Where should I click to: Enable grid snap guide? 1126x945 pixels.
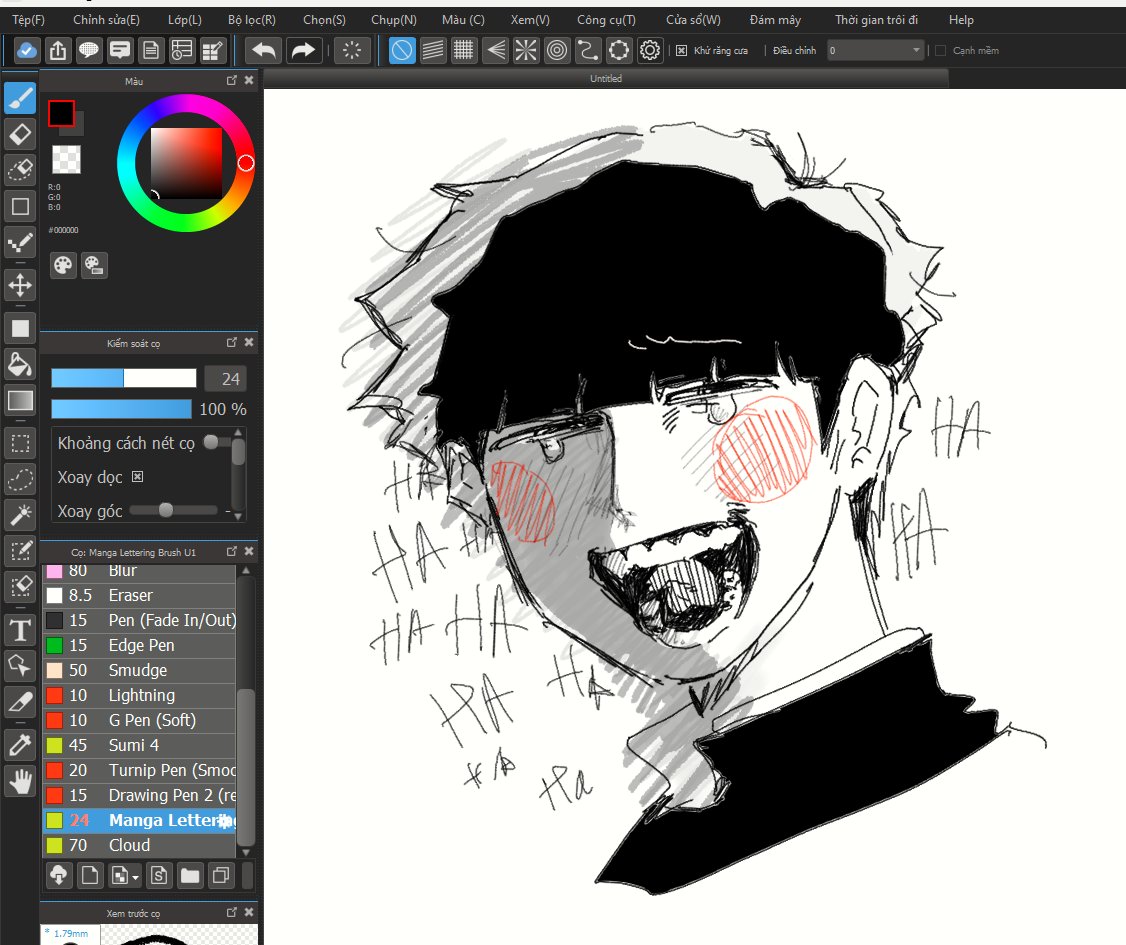464,50
